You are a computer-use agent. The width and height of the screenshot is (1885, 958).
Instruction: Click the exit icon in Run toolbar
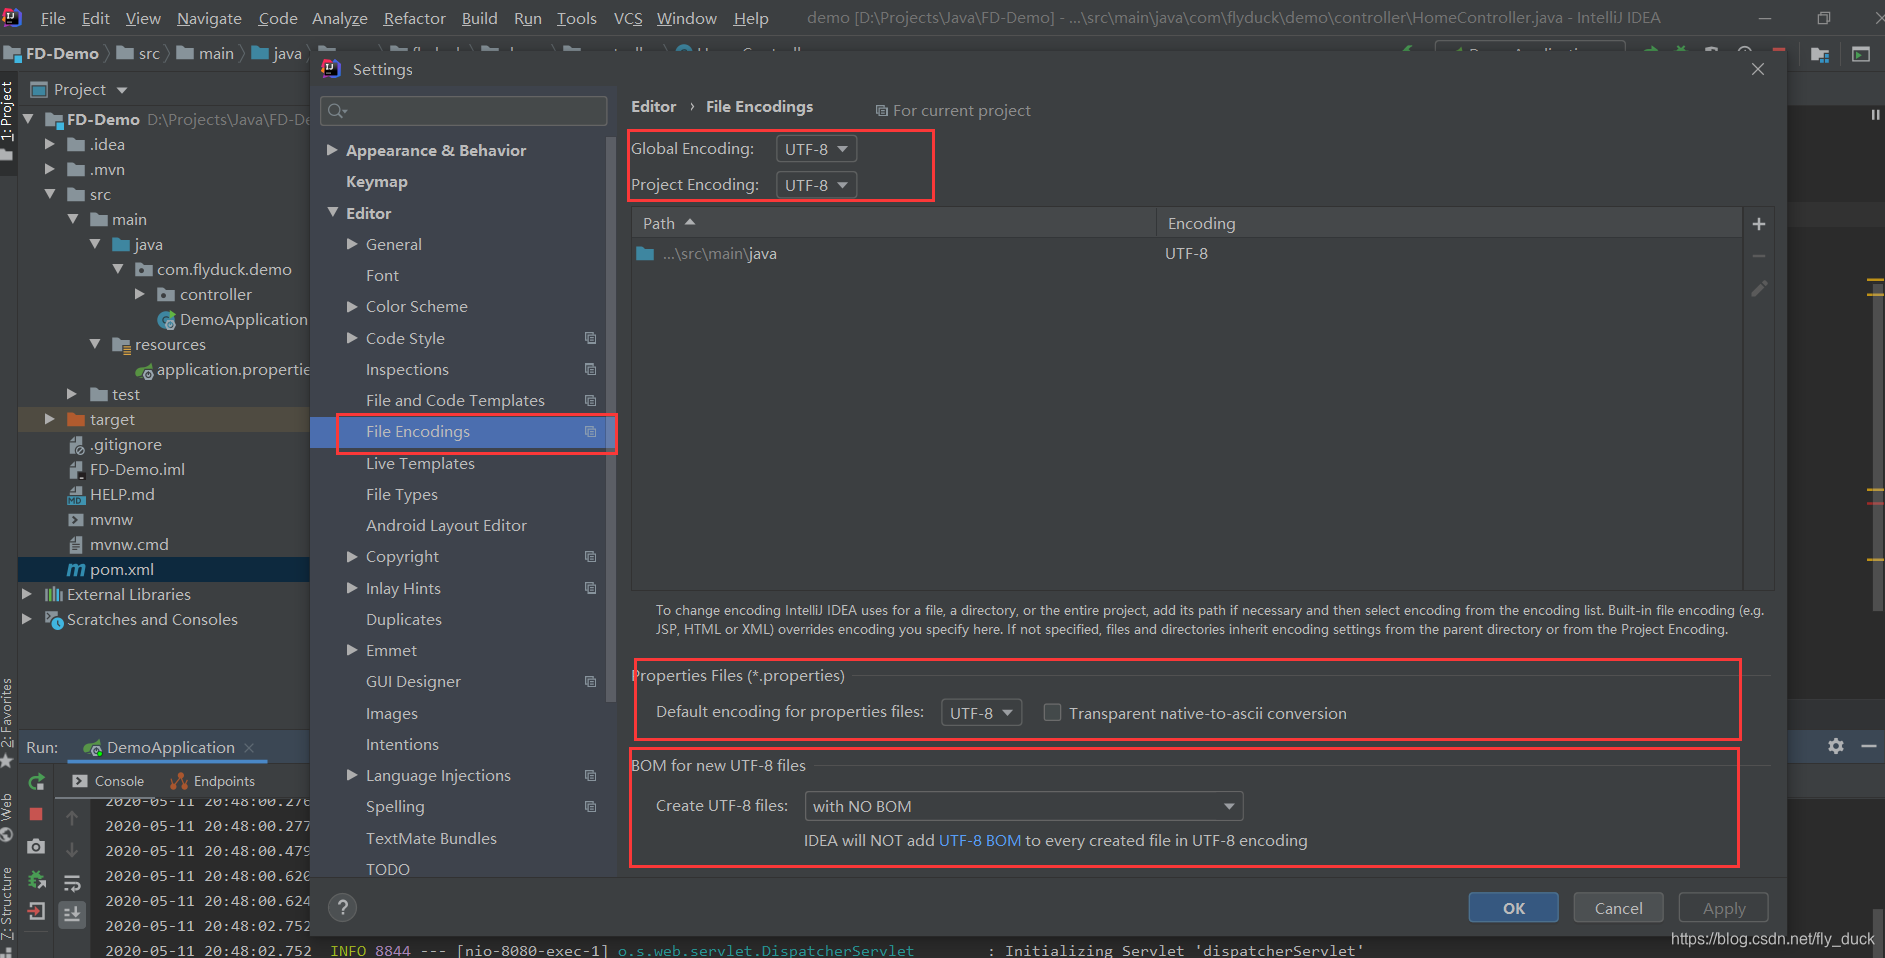[x=36, y=911]
